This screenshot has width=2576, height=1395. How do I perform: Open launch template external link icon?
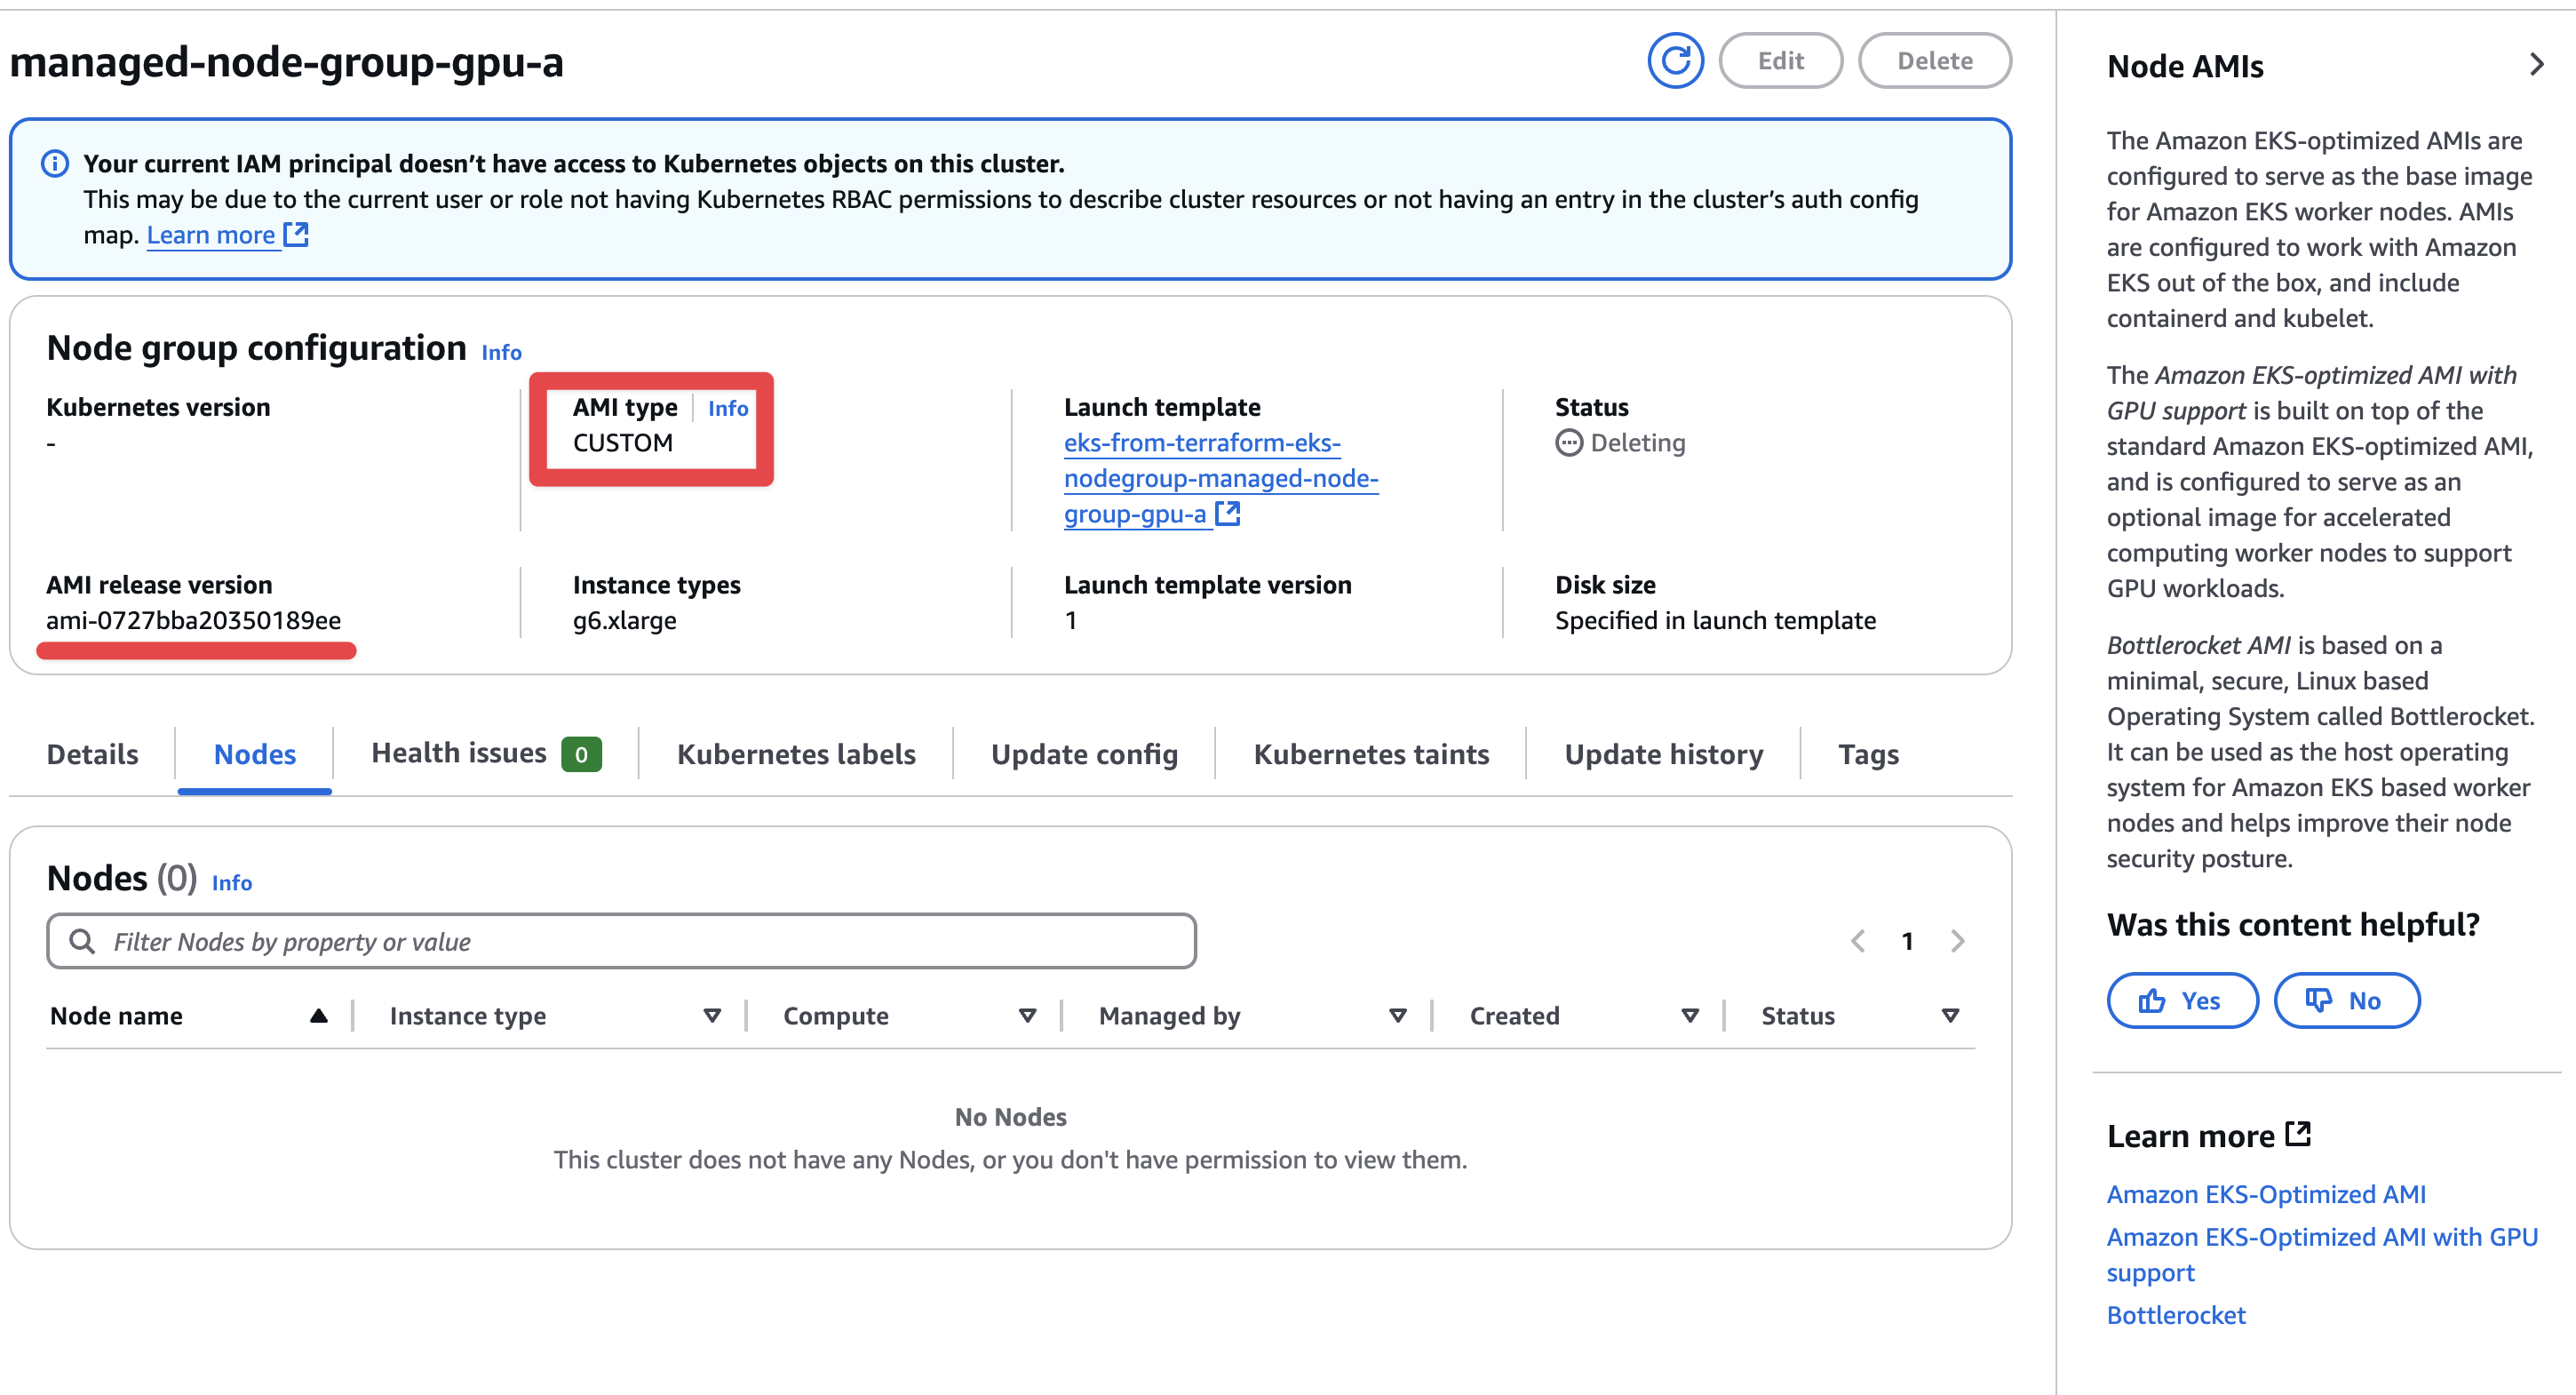click(1227, 514)
